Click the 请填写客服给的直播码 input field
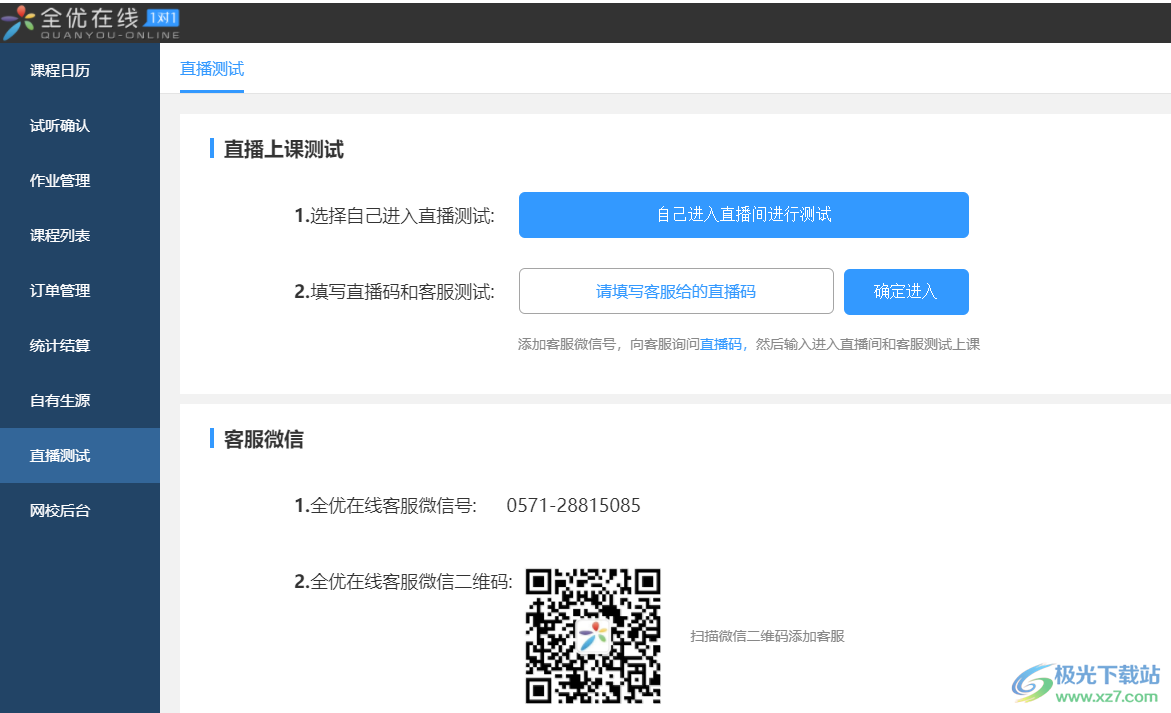Screen dimensions: 1171x713 pyautogui.click(x=676, y=291)
